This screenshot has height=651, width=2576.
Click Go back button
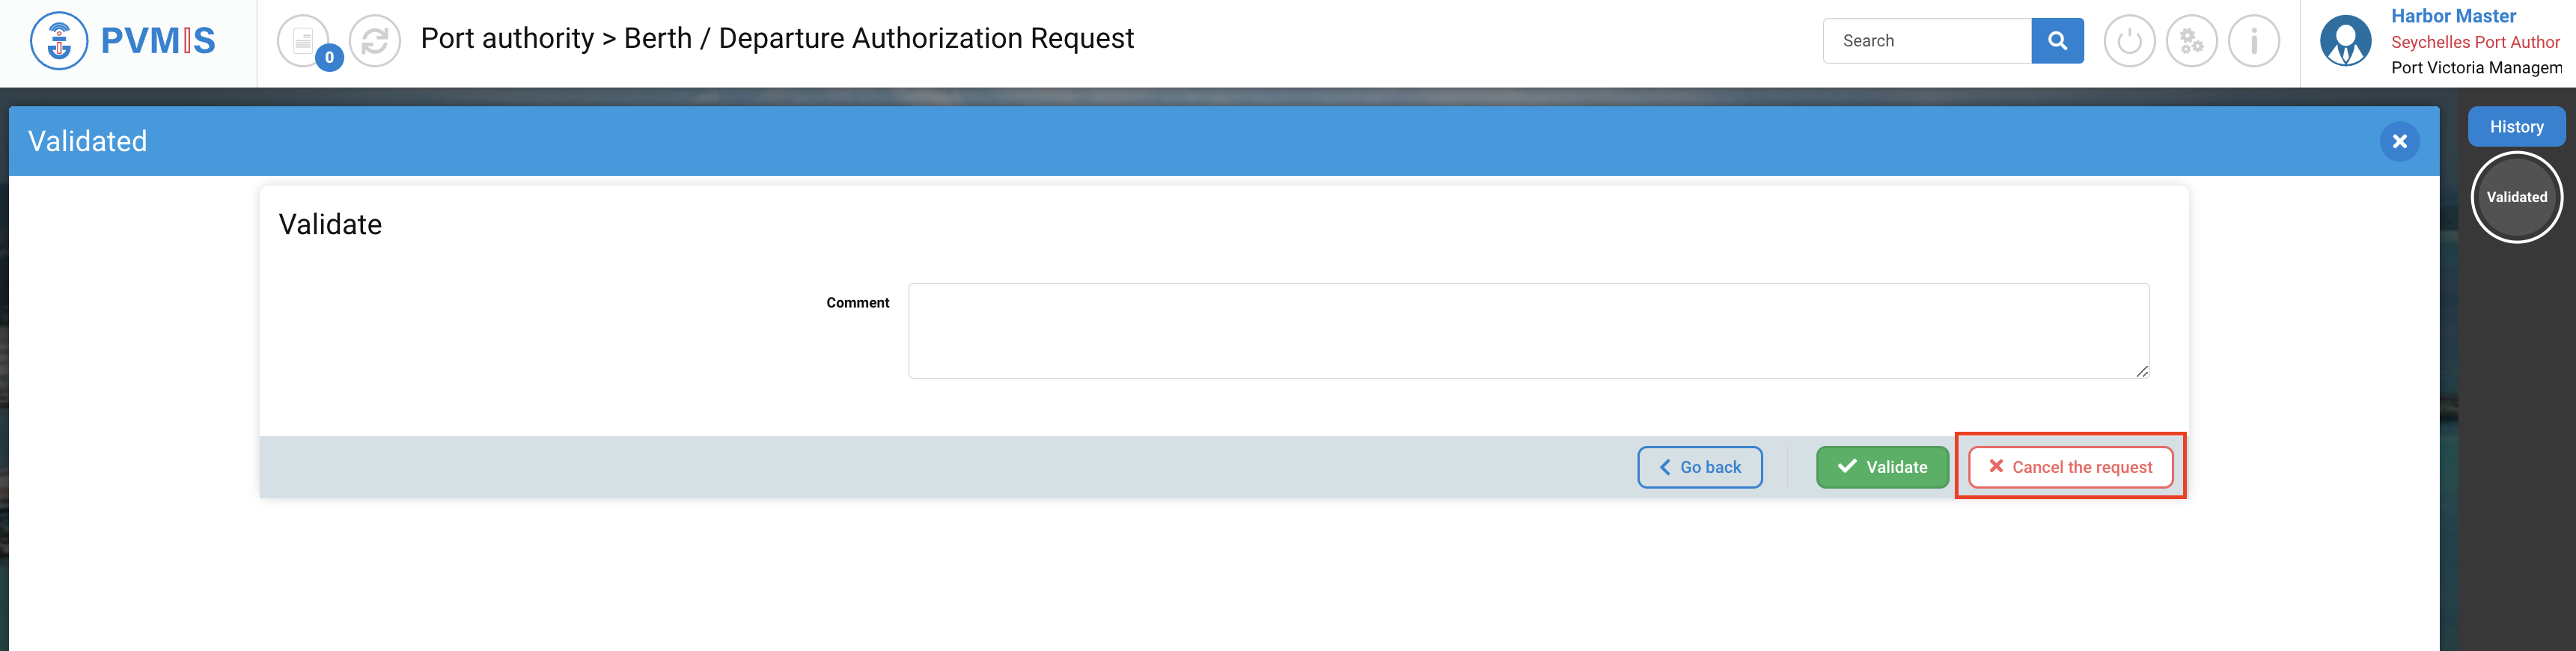coord(1699,467)
